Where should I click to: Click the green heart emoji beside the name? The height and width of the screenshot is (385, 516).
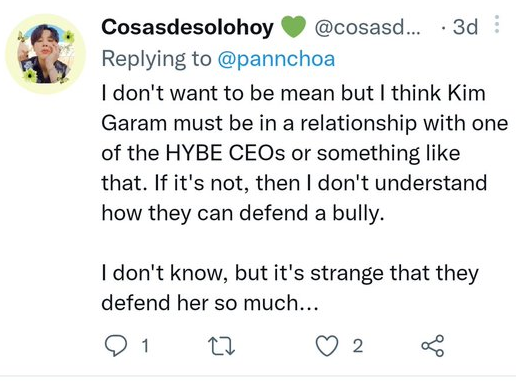293,27
